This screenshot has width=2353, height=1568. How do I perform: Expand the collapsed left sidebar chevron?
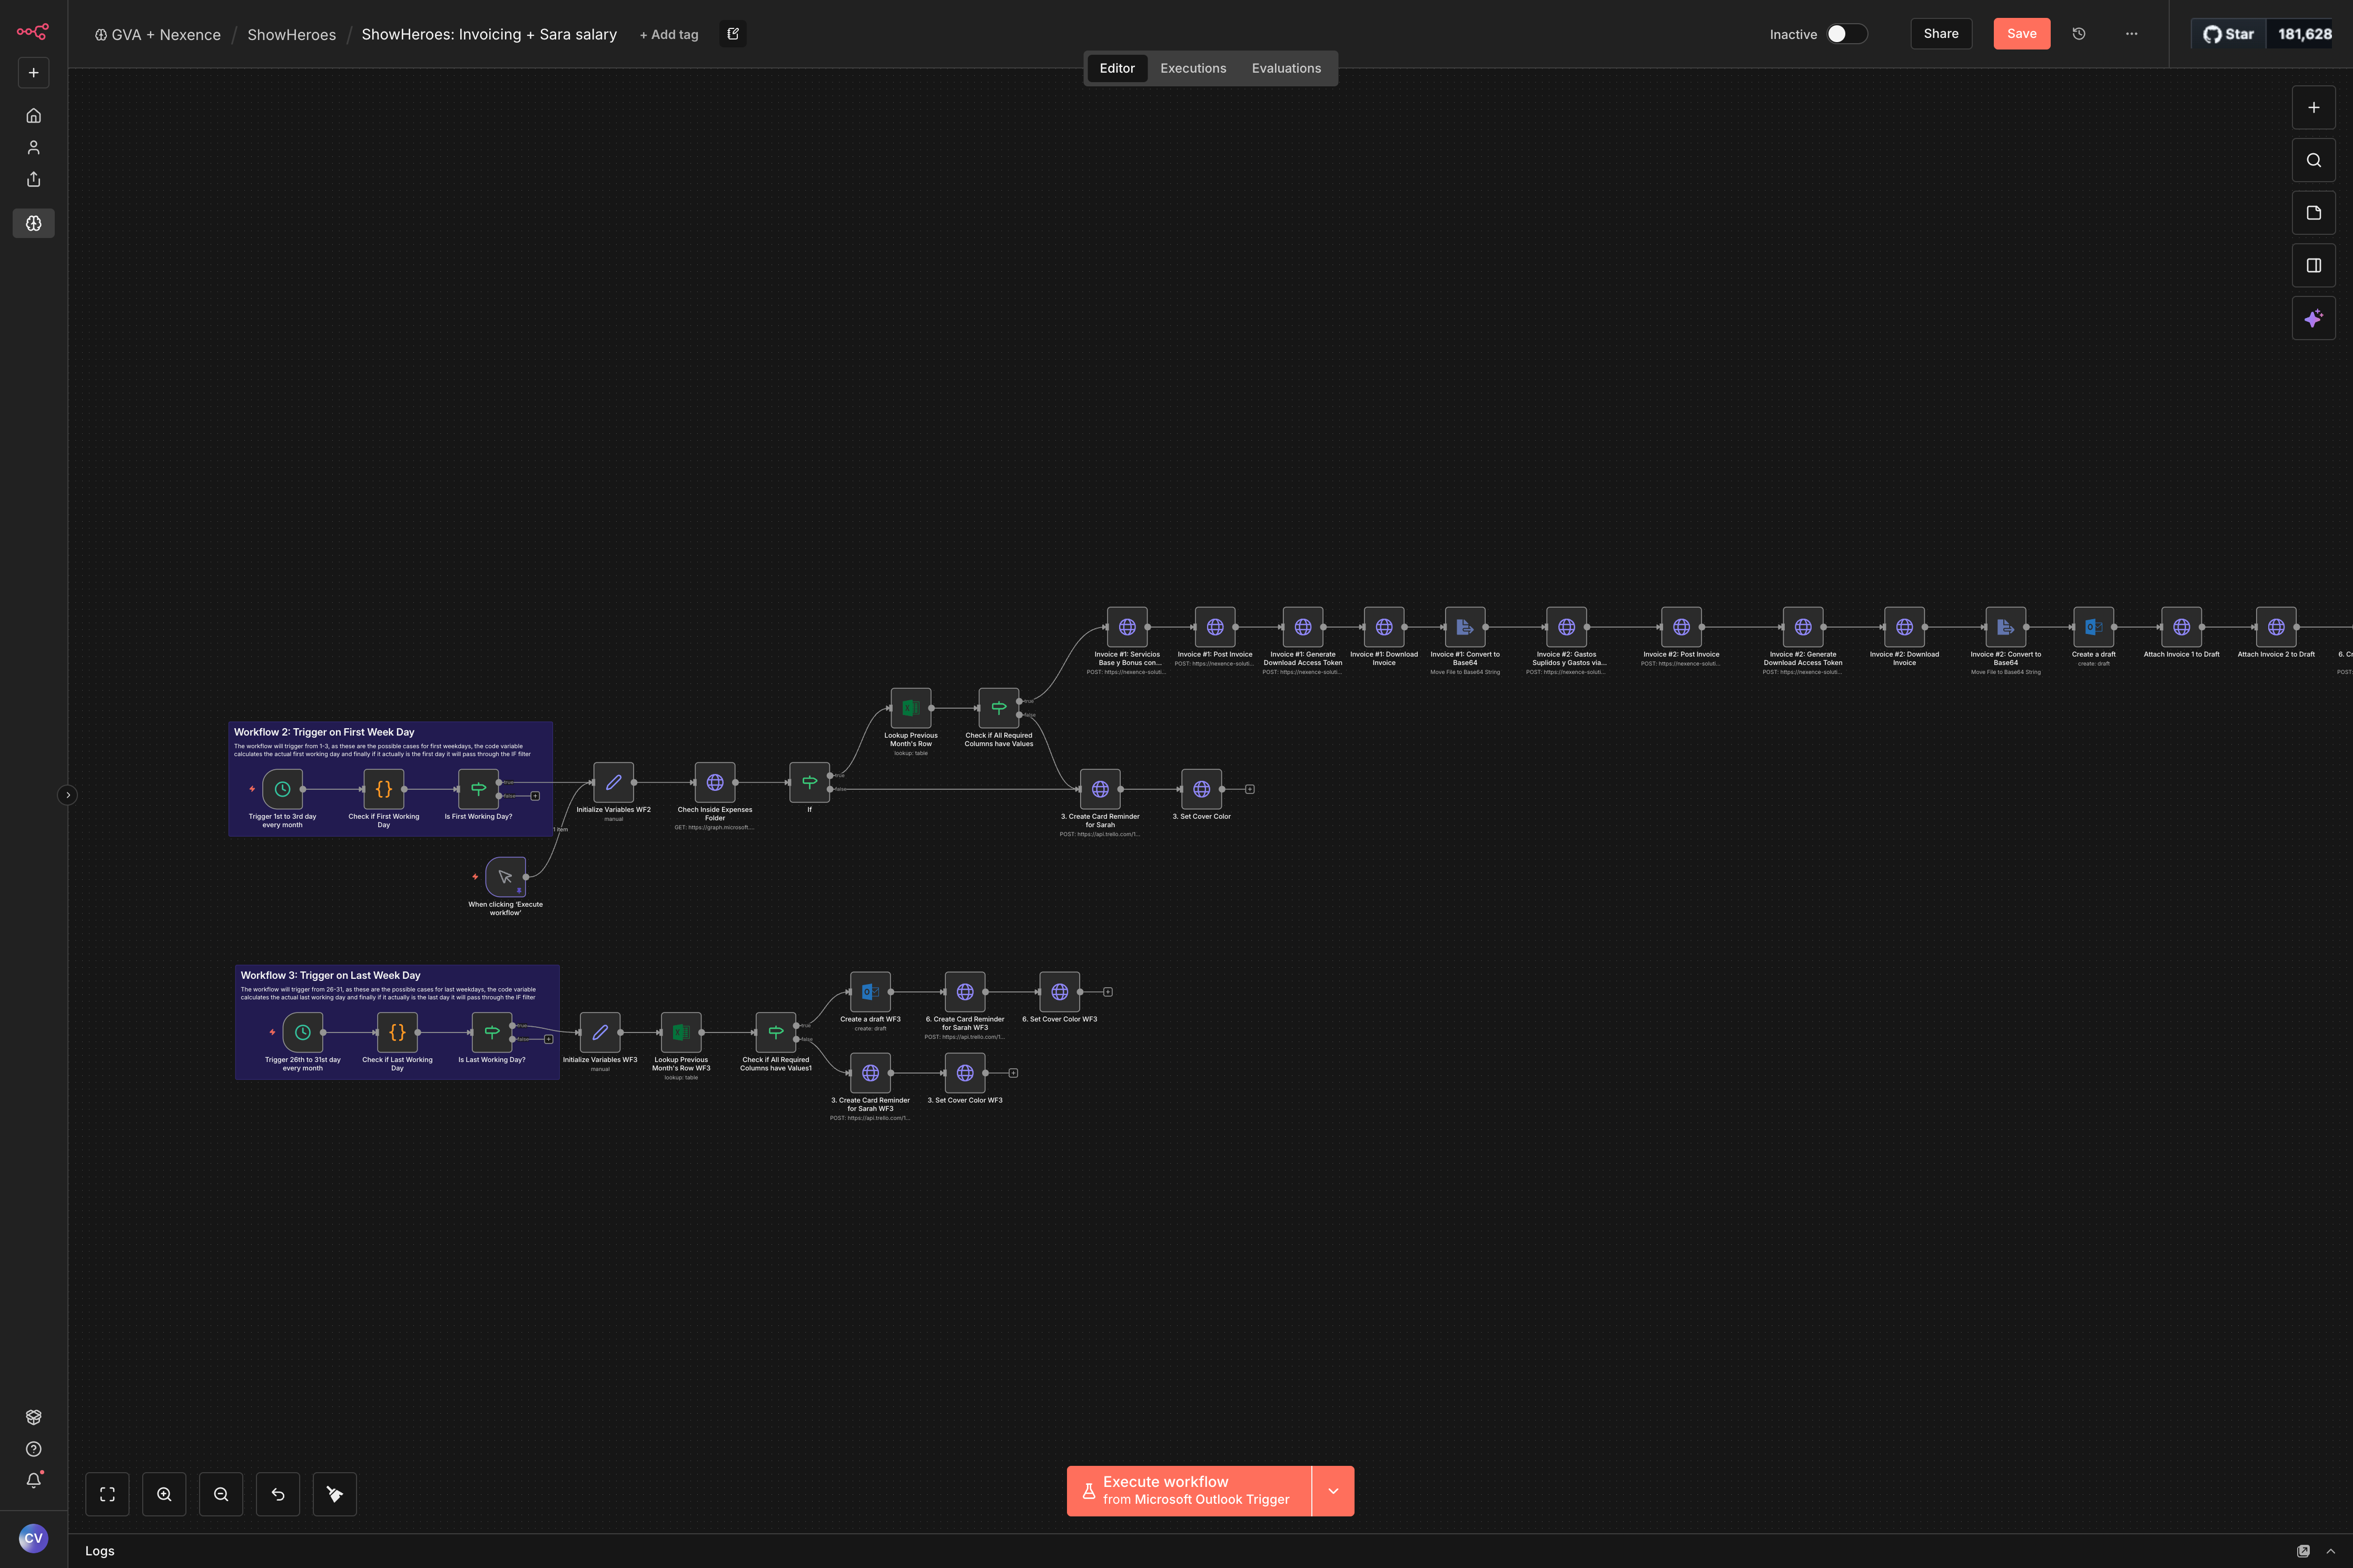point(68,795)
